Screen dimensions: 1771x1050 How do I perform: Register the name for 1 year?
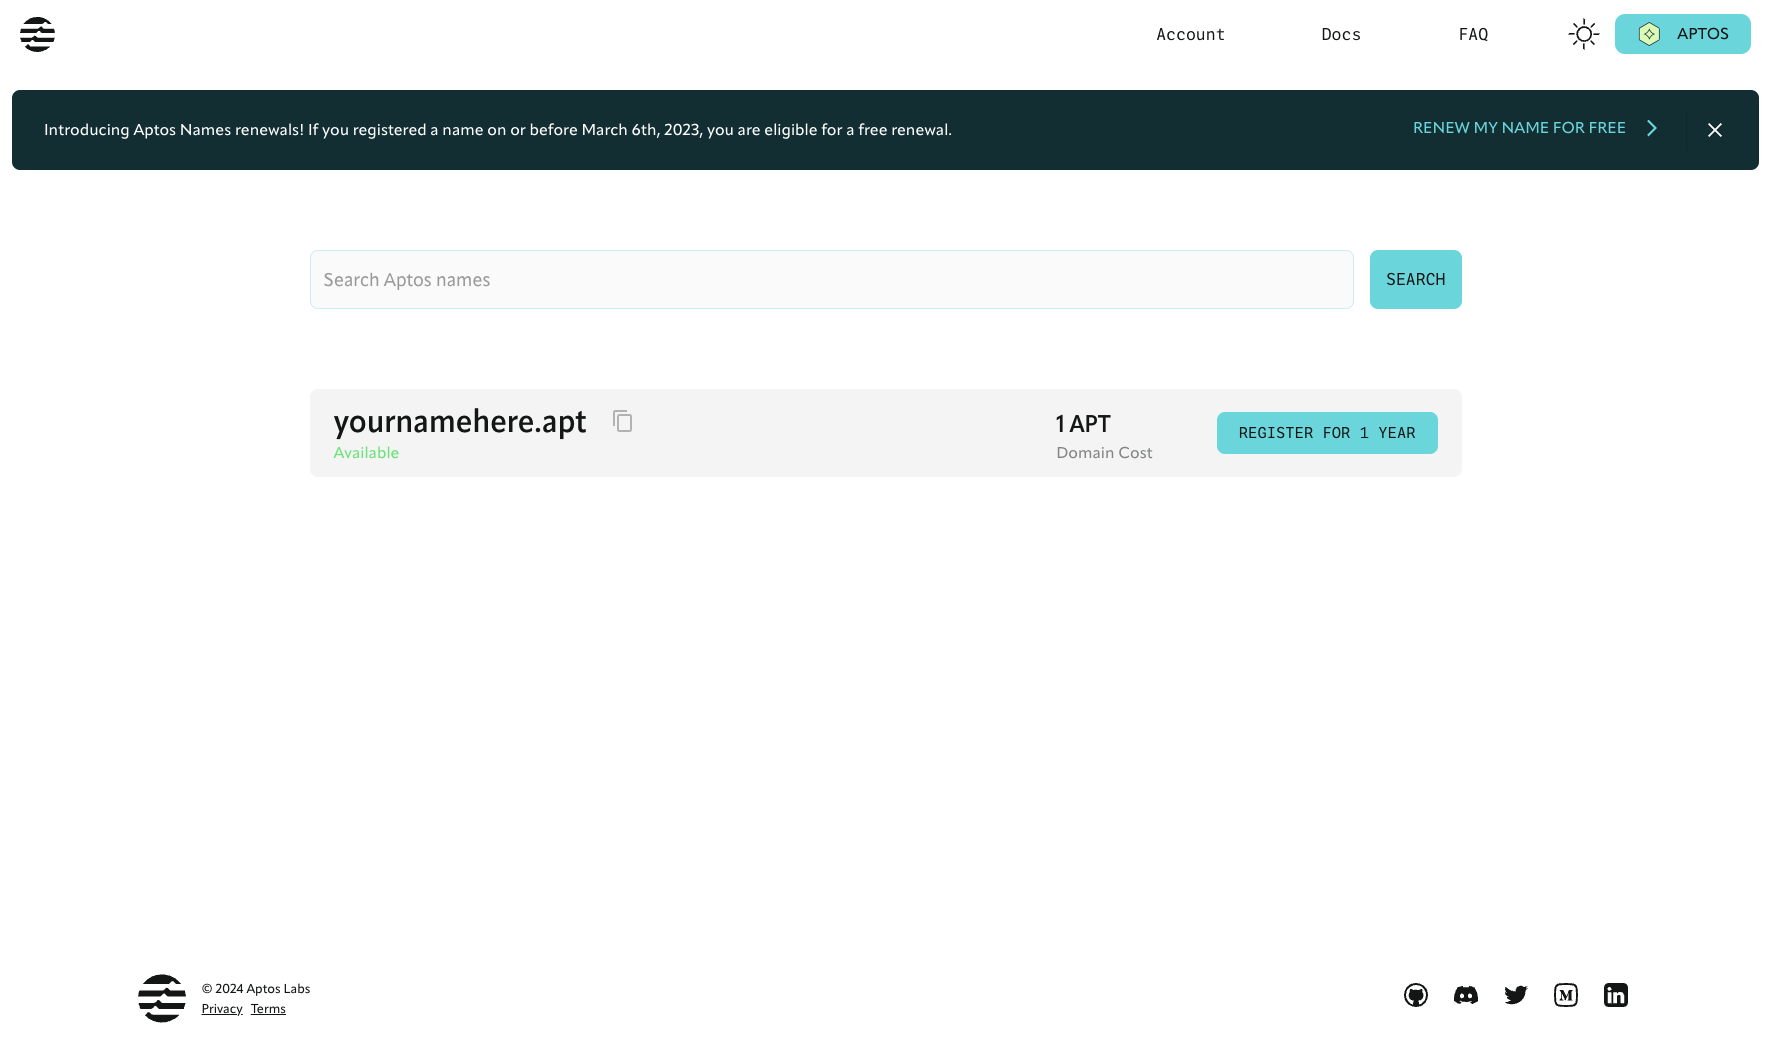pyautogui.click(x=1327, y=433)
